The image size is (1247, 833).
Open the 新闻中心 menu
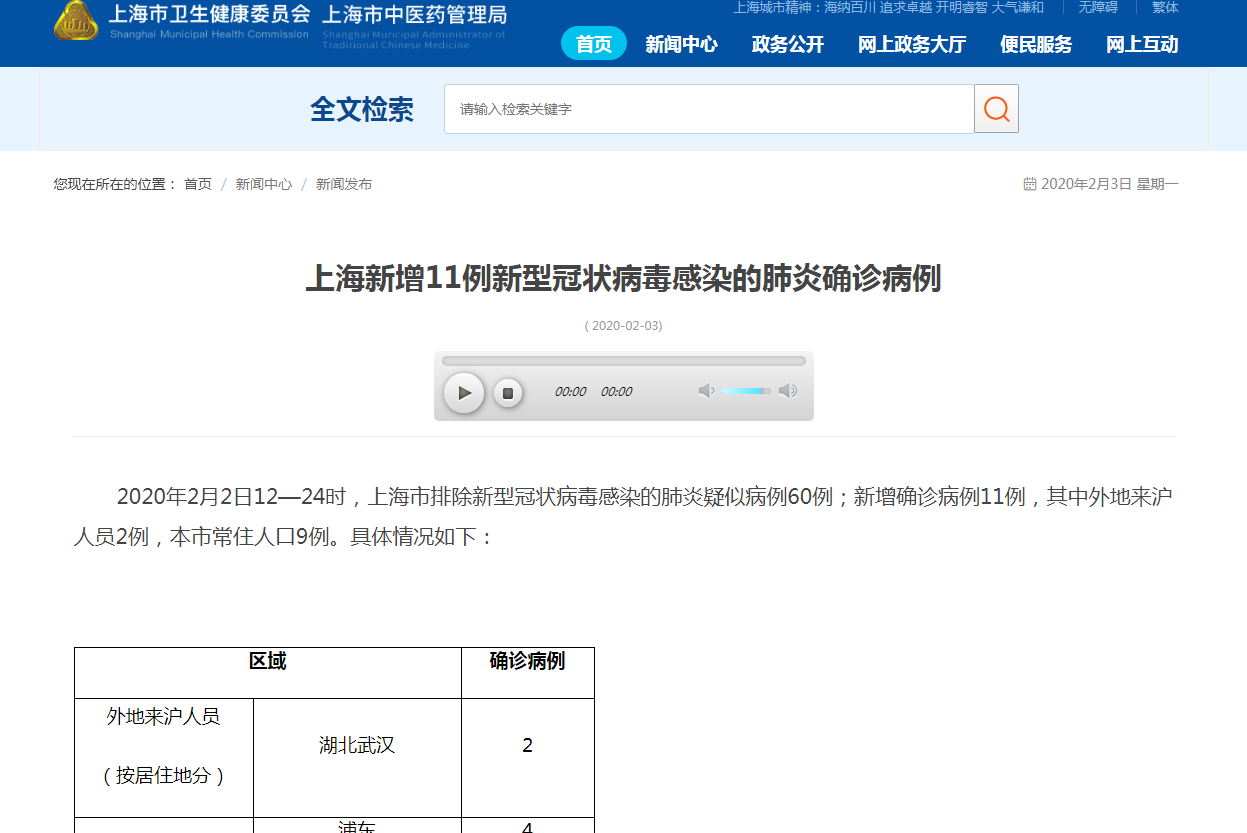(x=681, y=44)
